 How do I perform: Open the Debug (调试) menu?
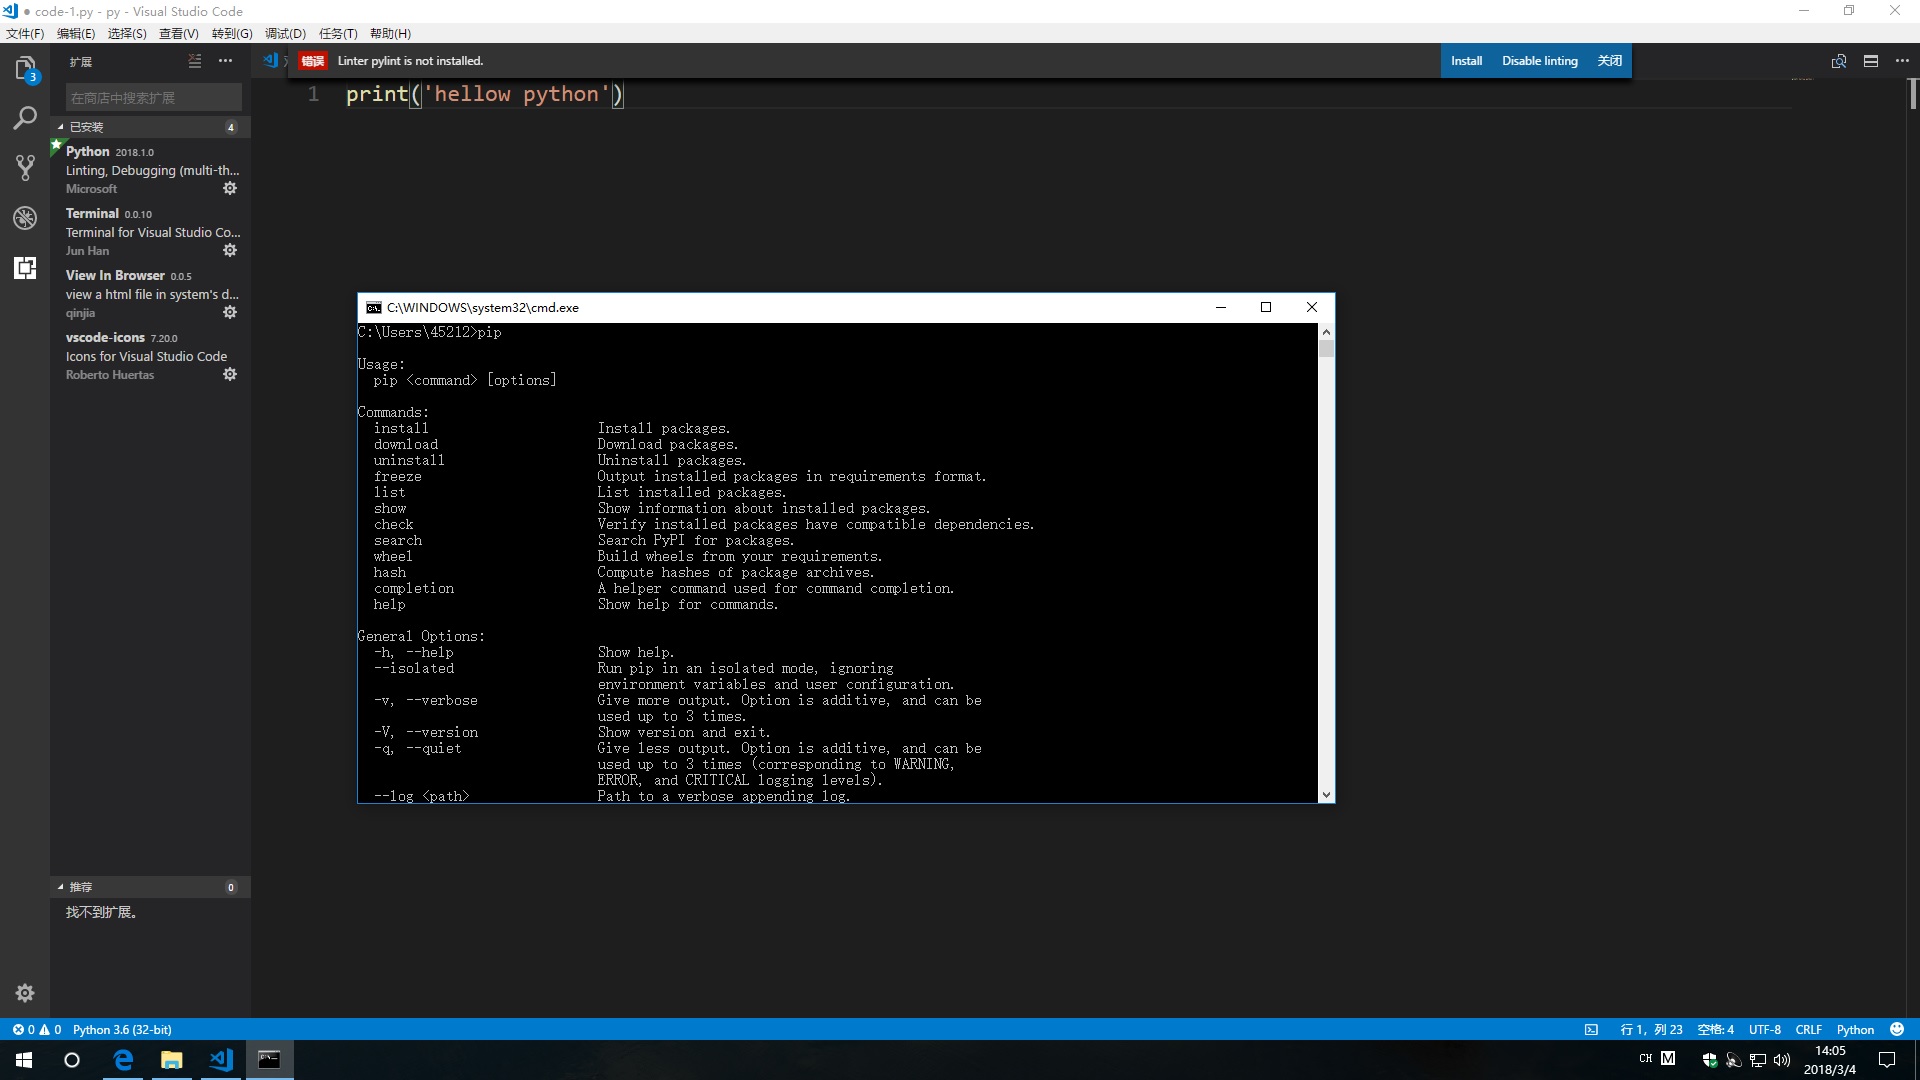(x=285, y=33)
